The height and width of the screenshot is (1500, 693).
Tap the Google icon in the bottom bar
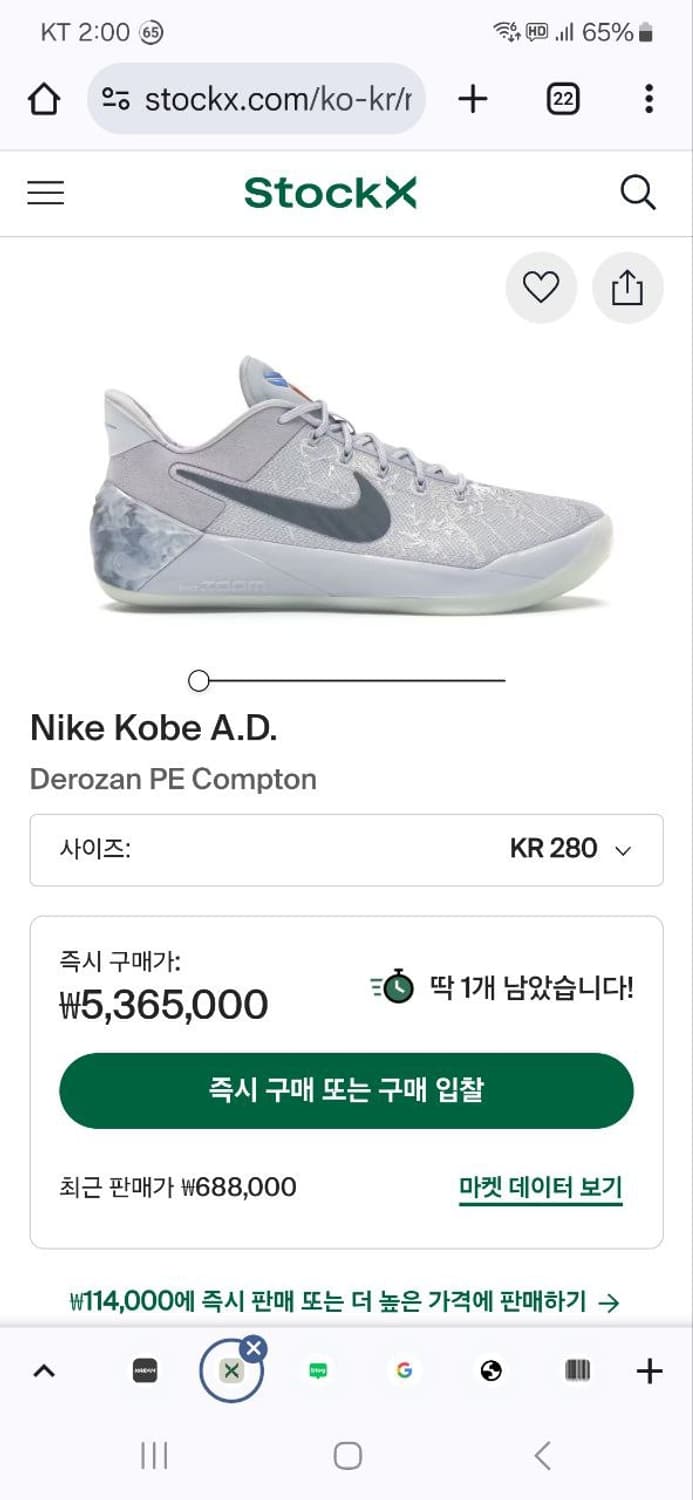(x=404, y=1371)
